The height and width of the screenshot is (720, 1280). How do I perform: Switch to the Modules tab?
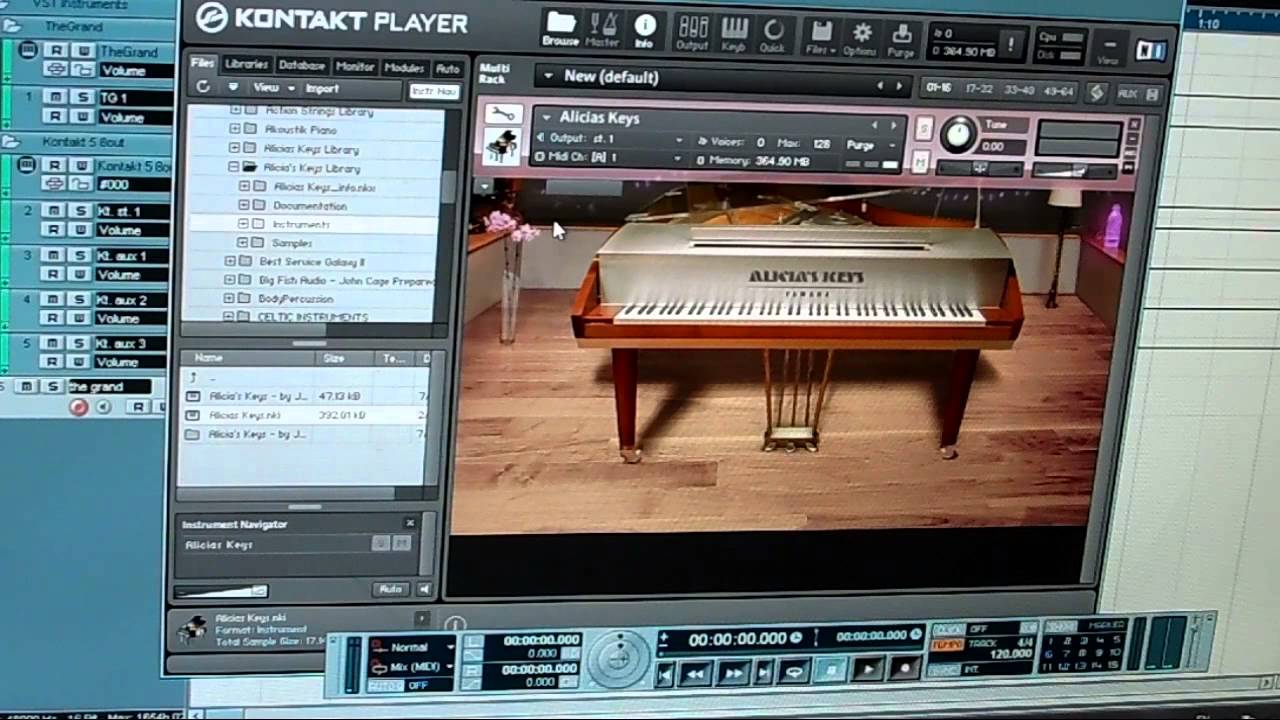point(405,67)
